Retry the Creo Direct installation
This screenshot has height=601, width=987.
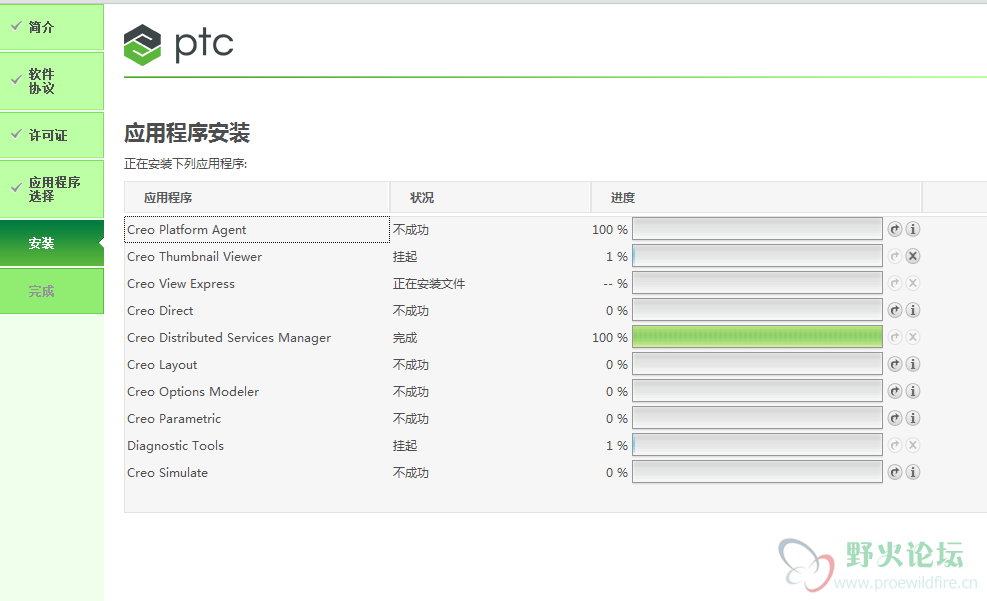pyautogui.click(x=894, y=310)
